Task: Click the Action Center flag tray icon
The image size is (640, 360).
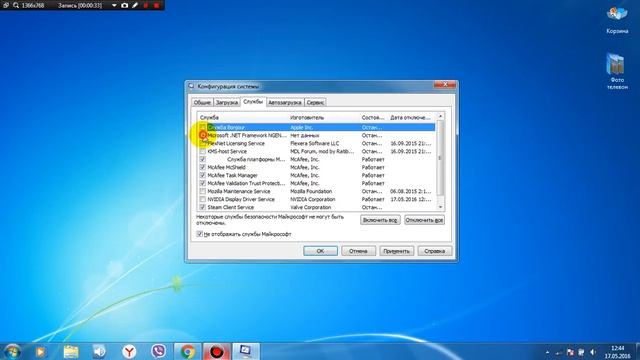Action: coord(570,352)
